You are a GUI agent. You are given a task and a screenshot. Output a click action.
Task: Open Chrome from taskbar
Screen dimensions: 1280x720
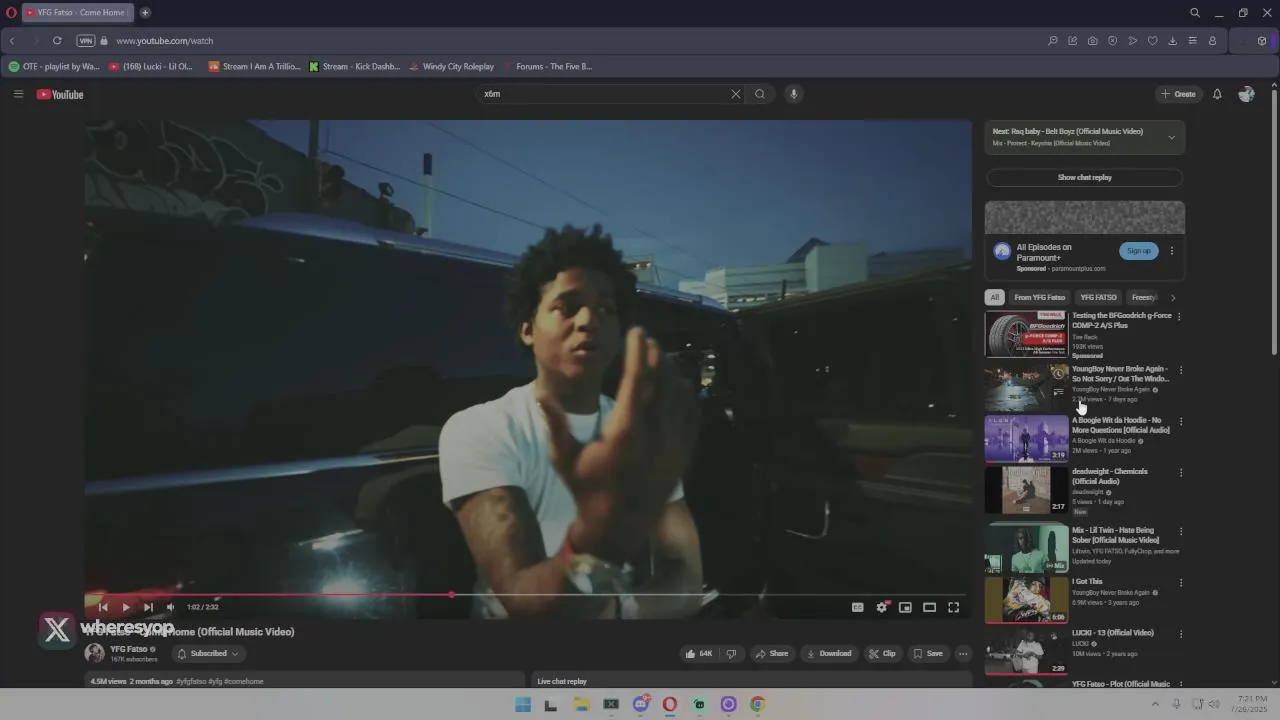coord(758,704)
